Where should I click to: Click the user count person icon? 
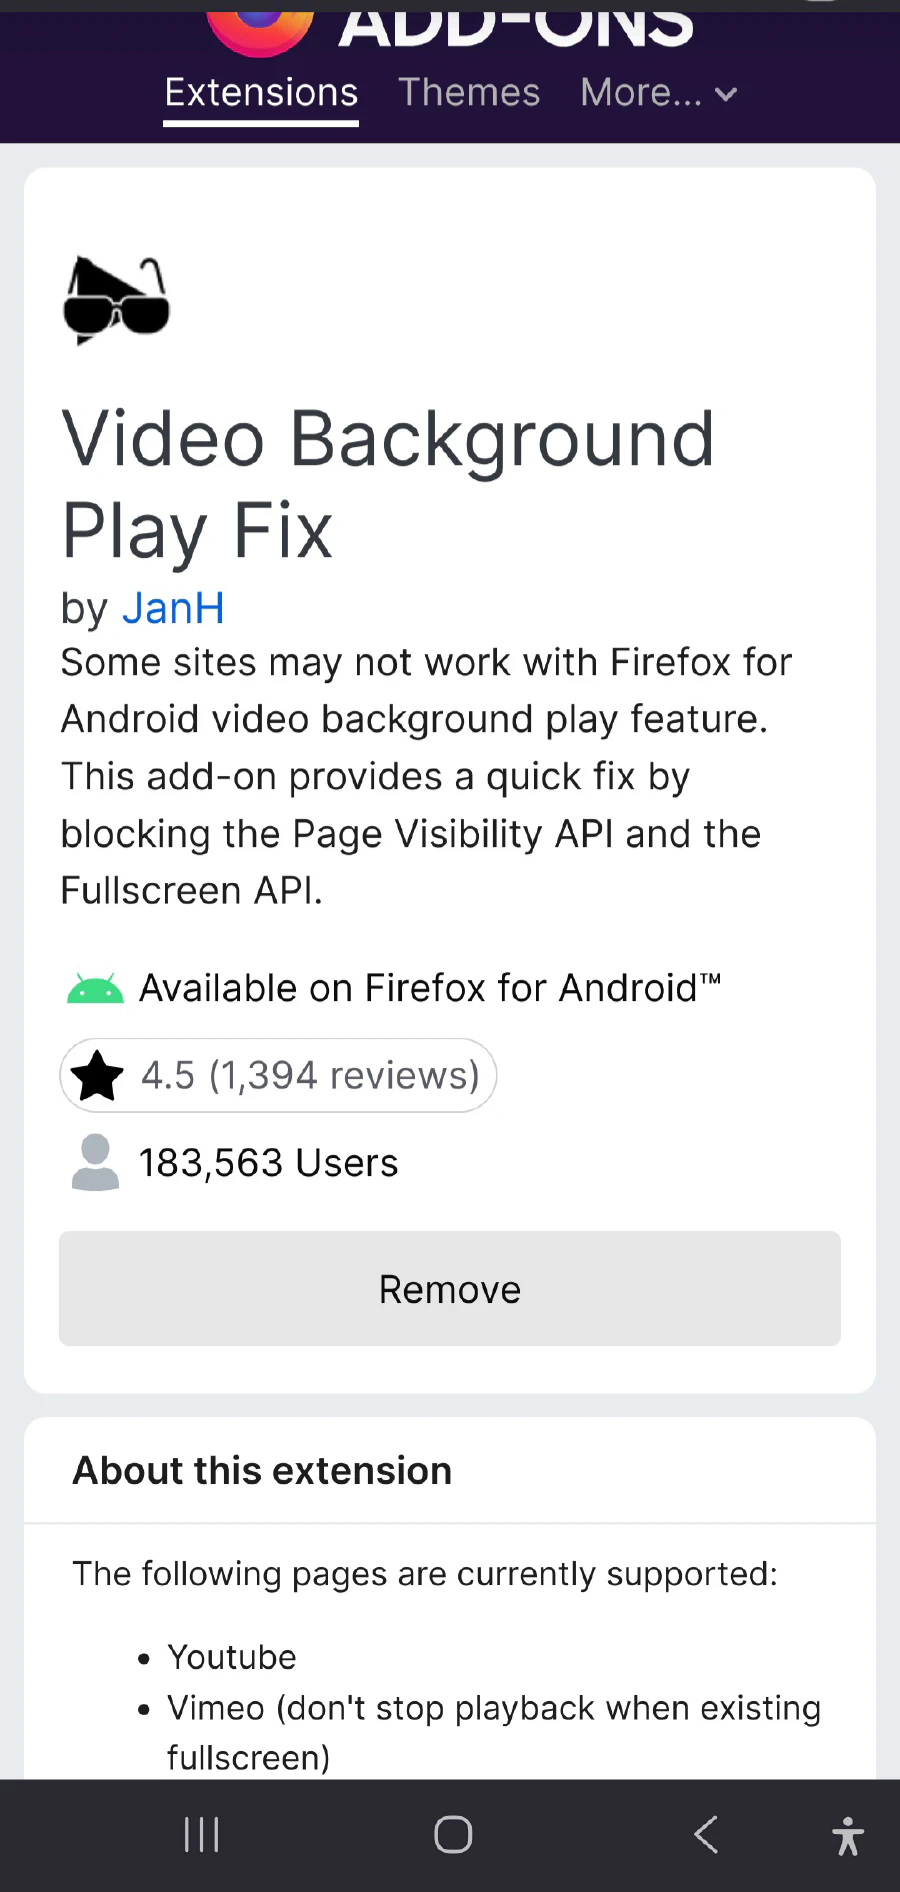(94, 1162)
